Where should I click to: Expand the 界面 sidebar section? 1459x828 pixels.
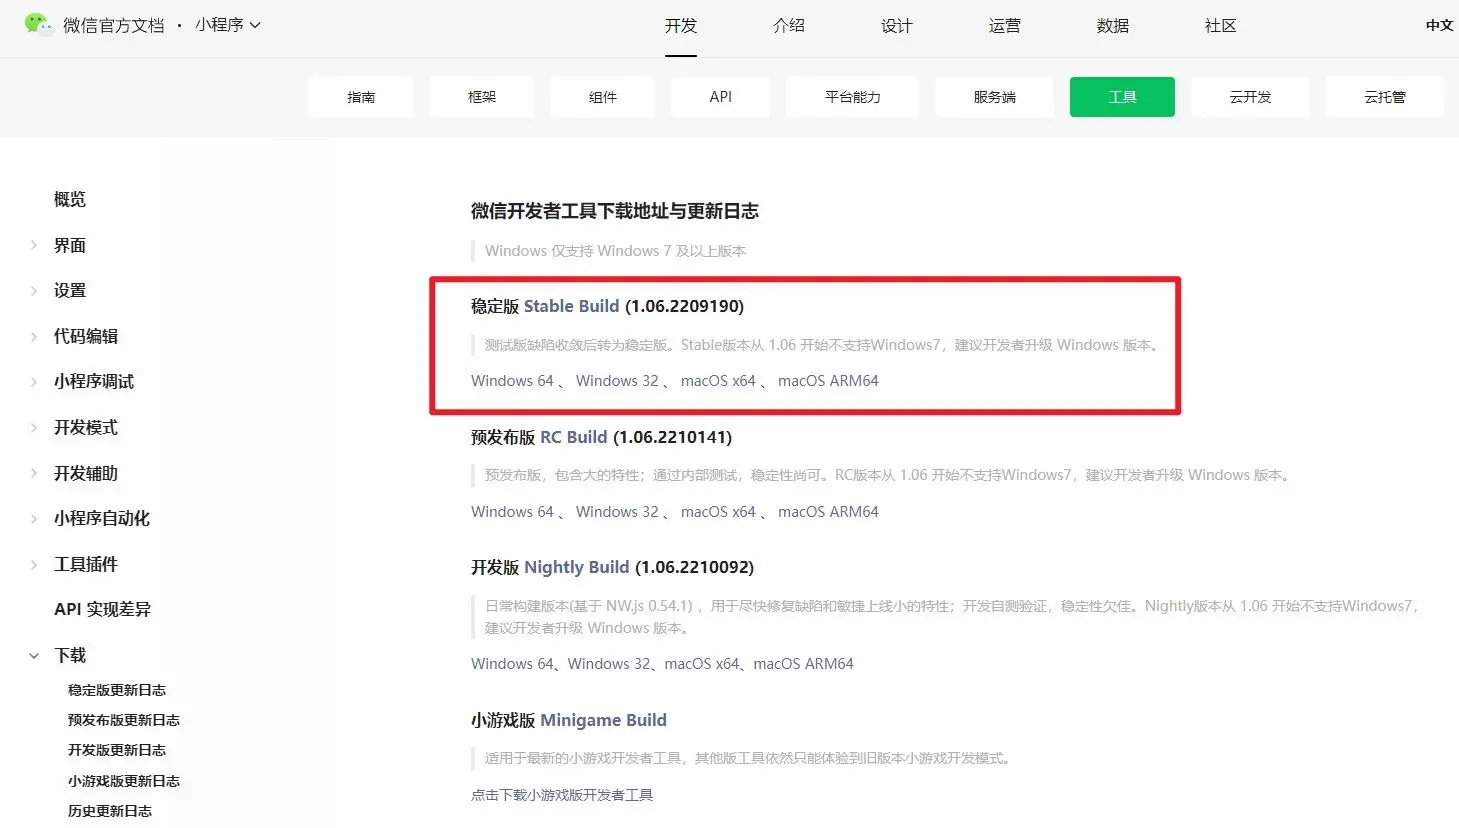[x=70, y=245]
